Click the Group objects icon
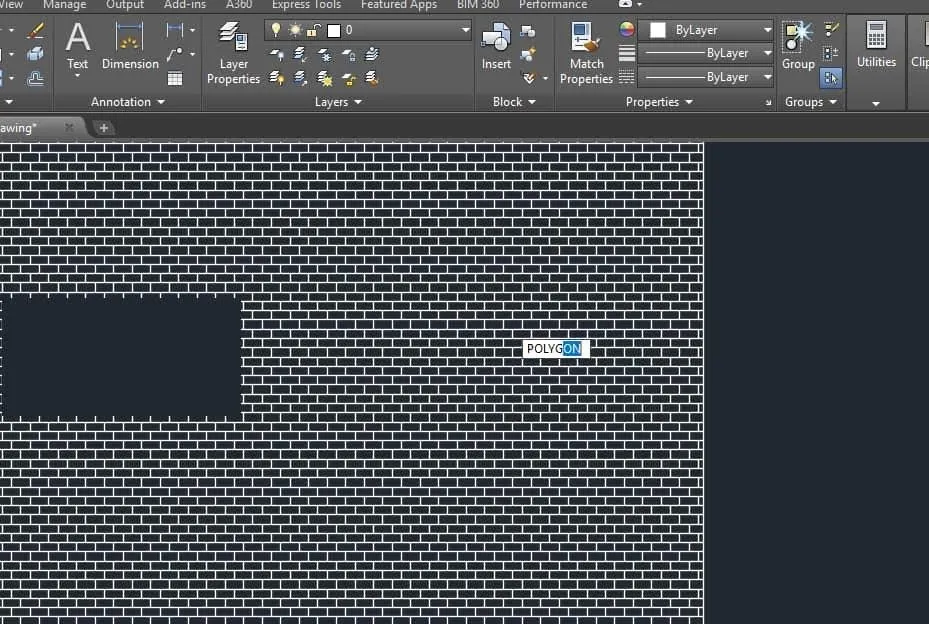 (x=798, y=46)
